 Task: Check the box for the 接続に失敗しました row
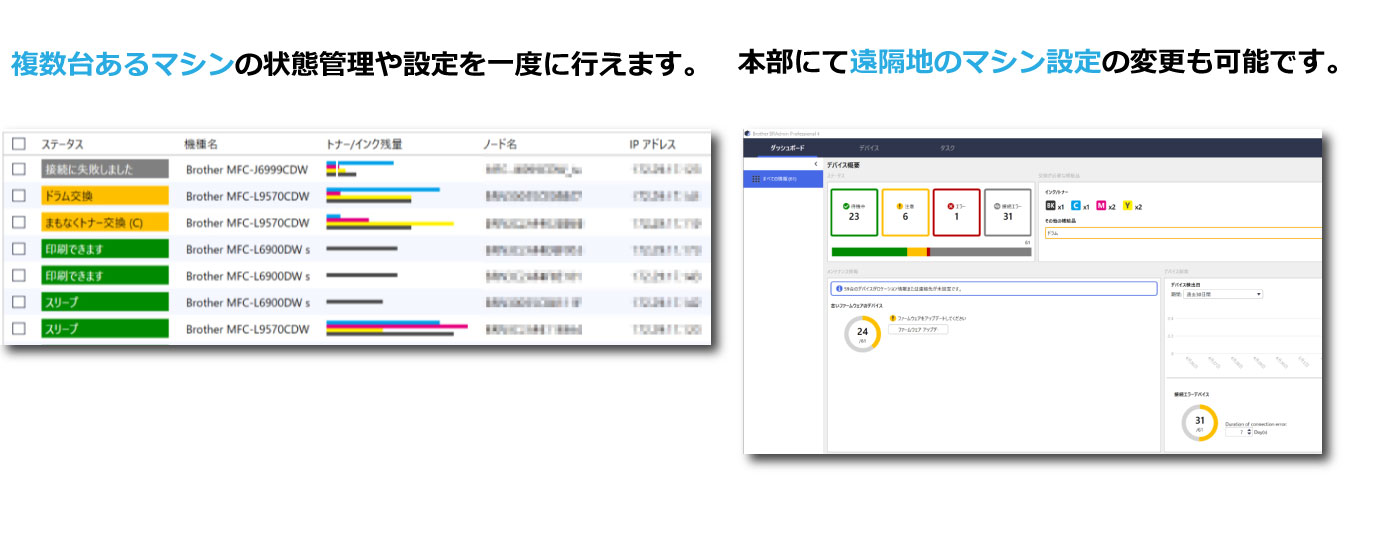19,170
